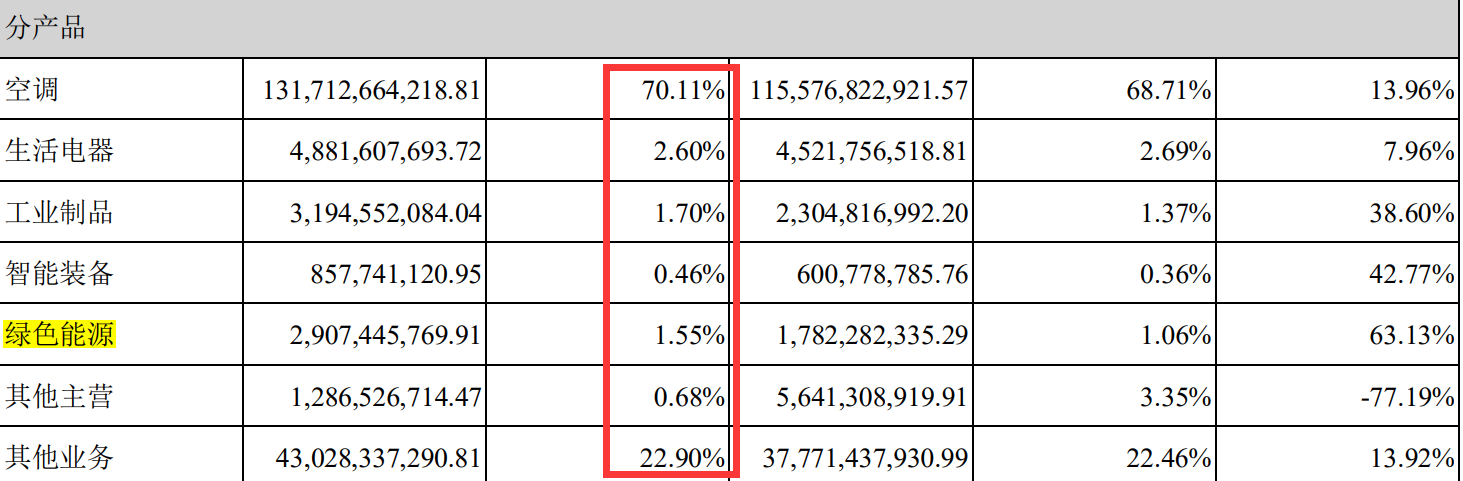
Task: Click the highlighted 绿色能源 label
Action: click(60, 334)
